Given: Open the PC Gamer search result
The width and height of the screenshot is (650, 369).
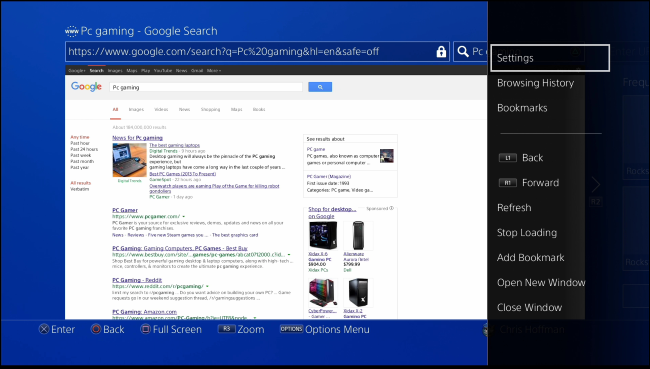Looking at the screenshot, I should [125, 210].
